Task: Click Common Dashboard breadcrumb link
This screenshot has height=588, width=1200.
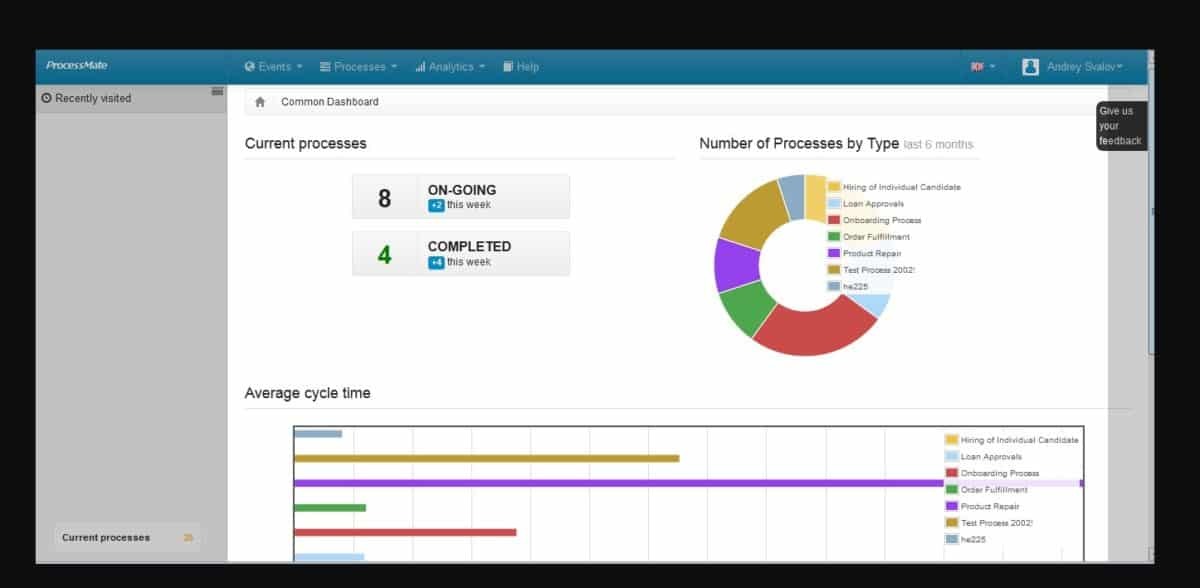Action: (x=329, y=102)
